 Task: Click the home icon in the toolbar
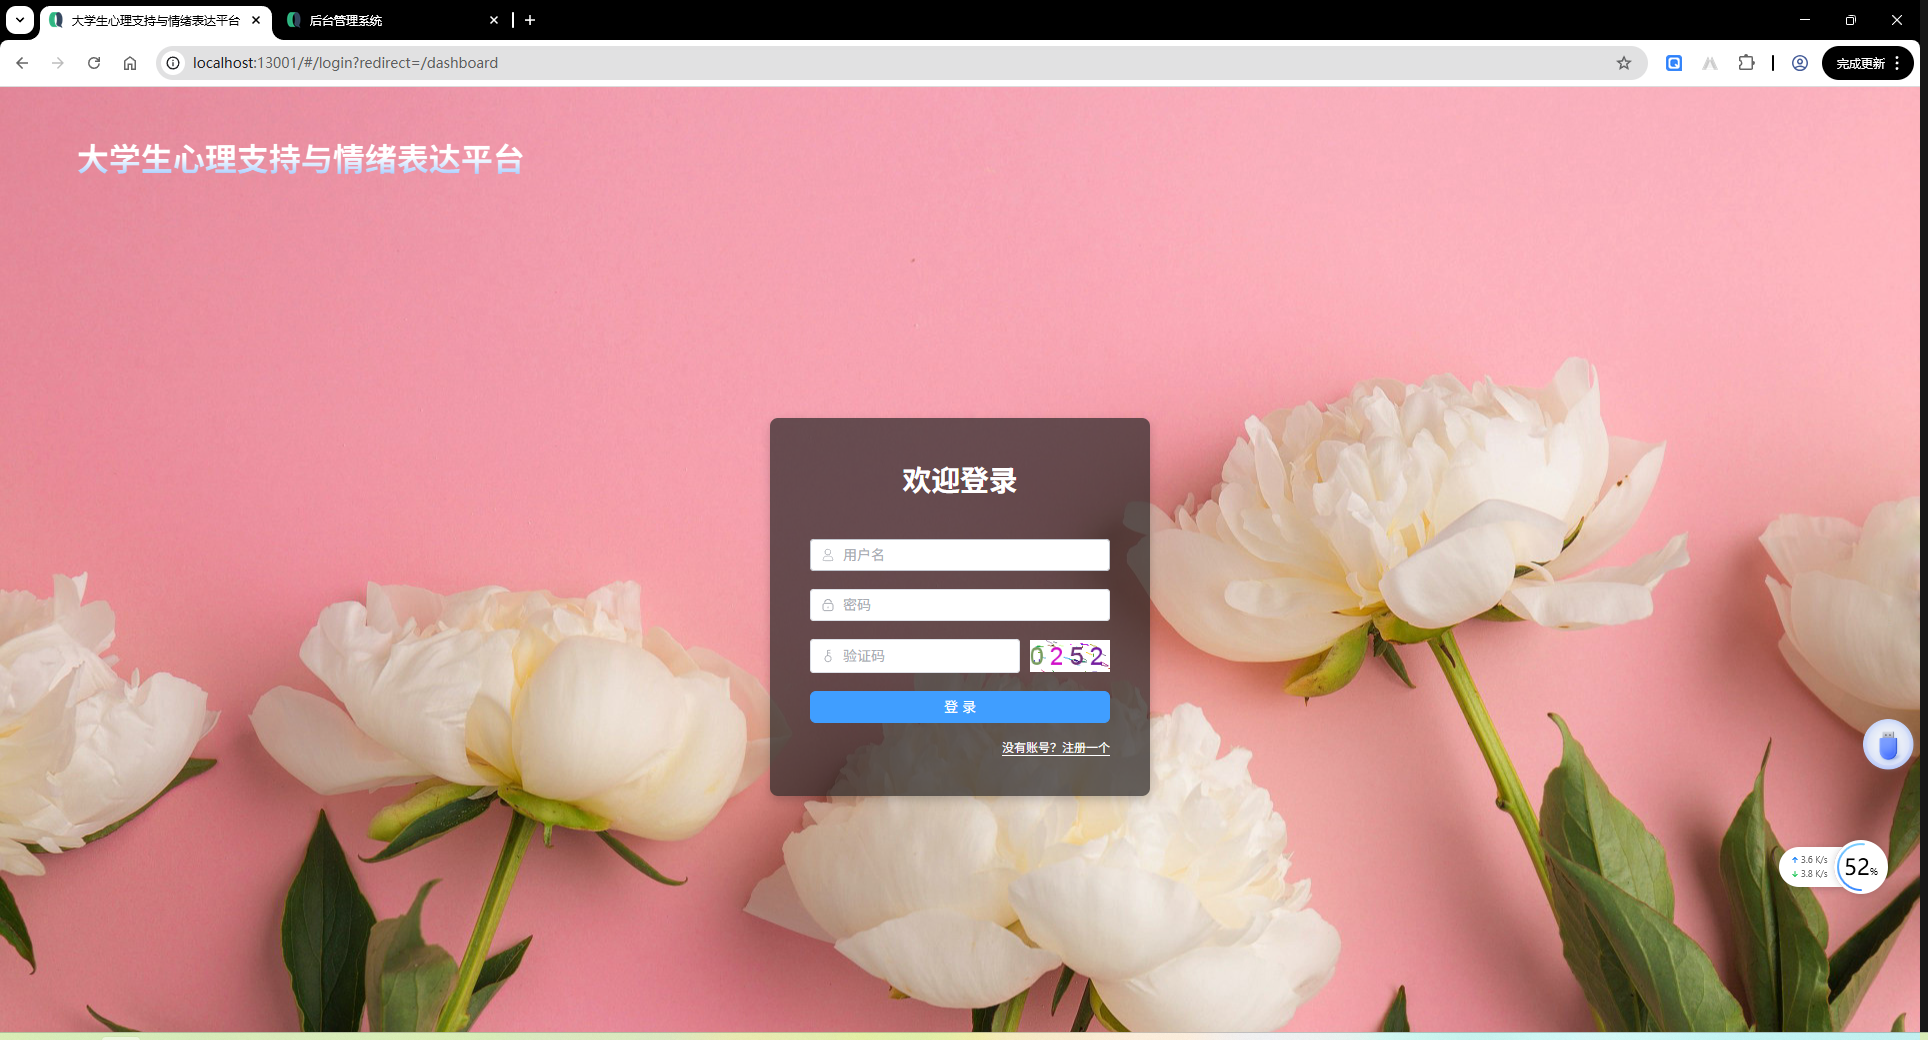coord(130,62)
